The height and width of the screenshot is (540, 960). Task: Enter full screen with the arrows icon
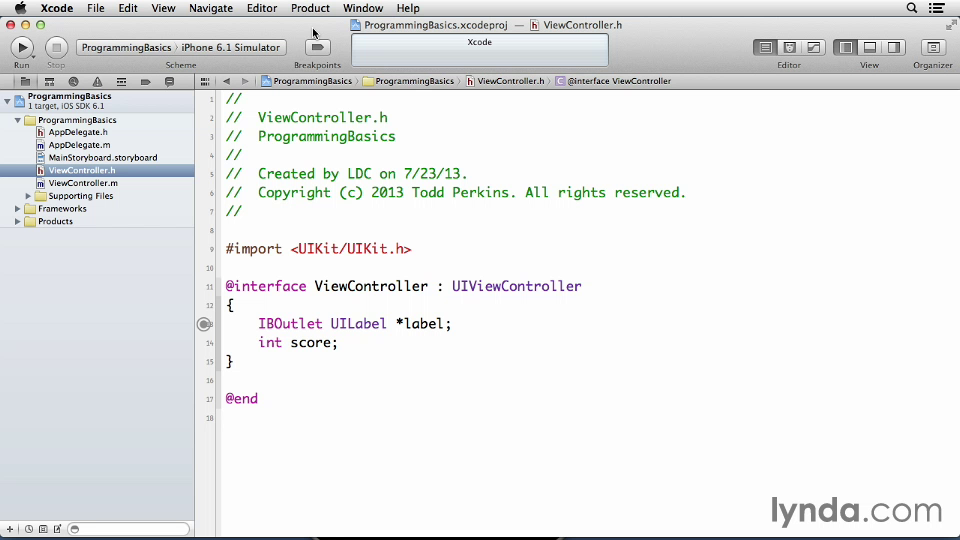951,24
